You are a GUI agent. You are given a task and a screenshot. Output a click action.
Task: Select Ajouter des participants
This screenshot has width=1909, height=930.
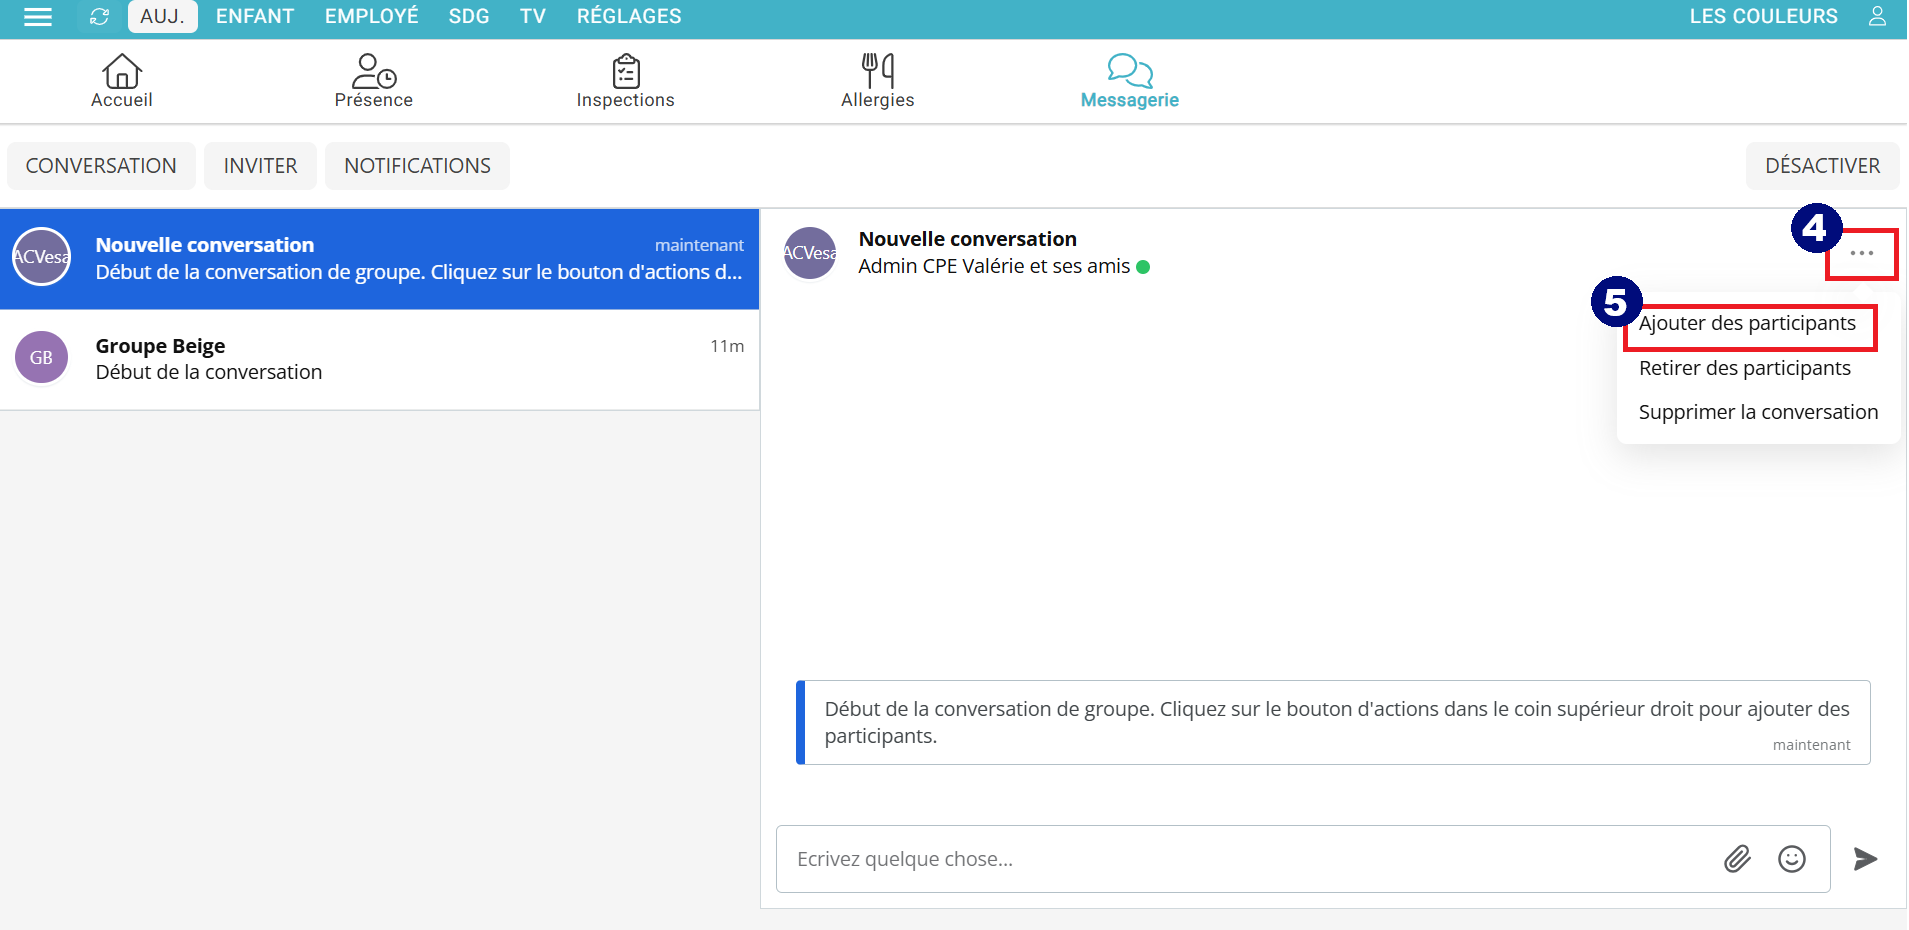pyautogui.click(x=1747, y=324)
